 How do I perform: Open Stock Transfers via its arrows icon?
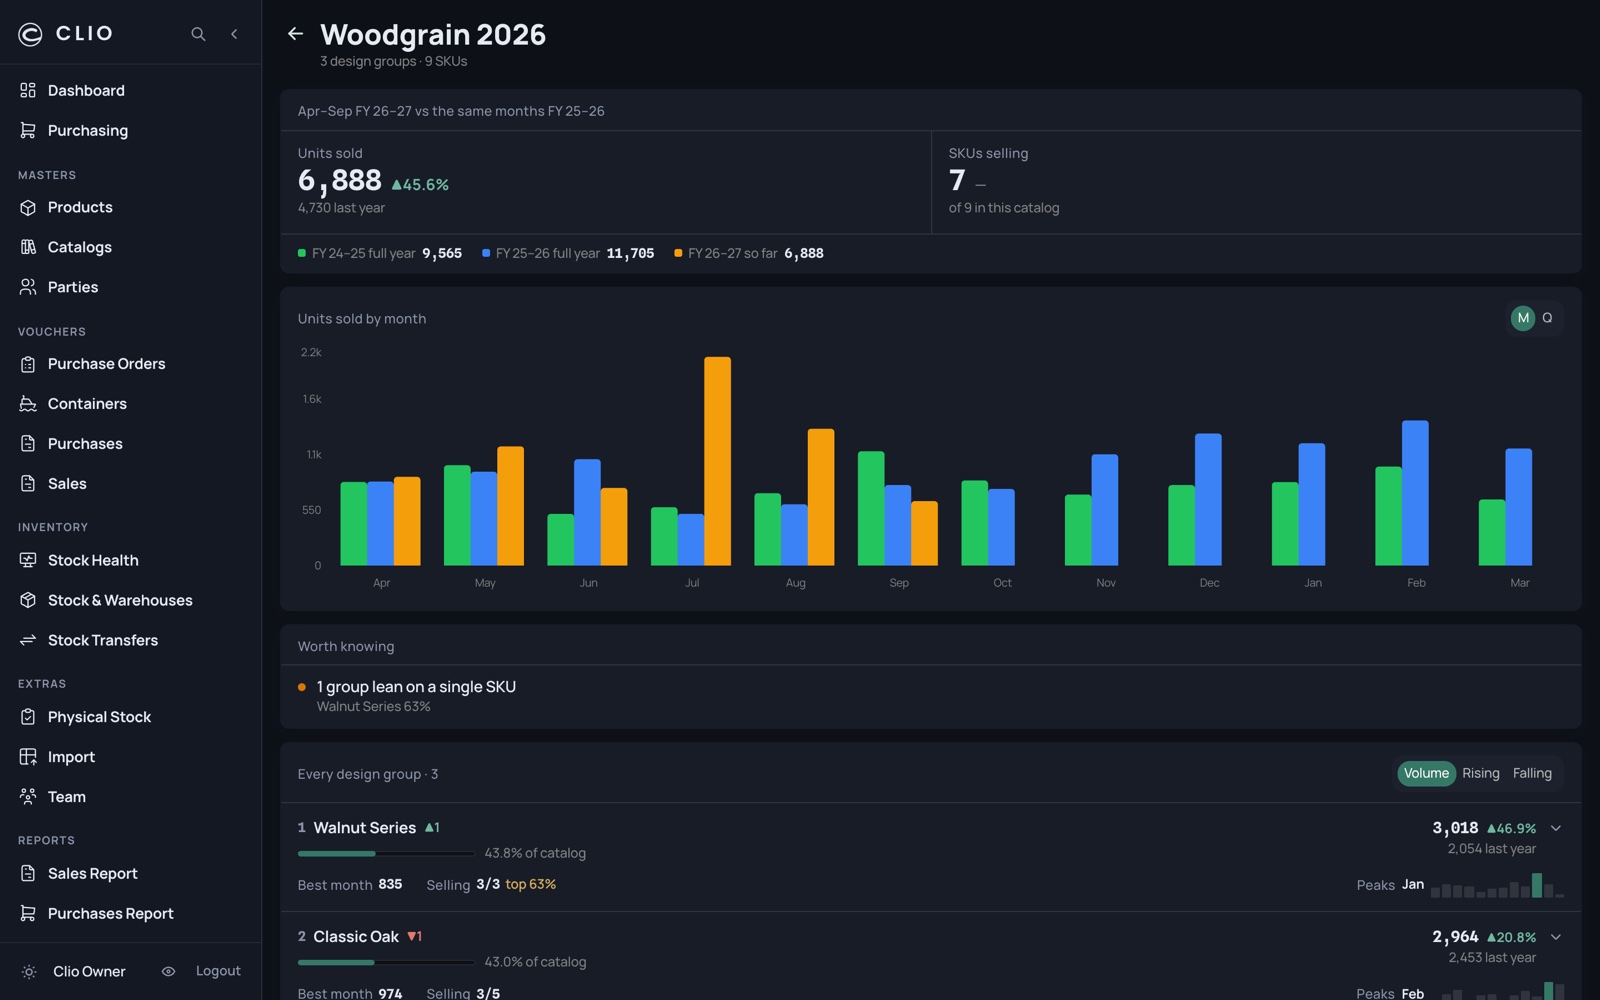pos(28,640)
